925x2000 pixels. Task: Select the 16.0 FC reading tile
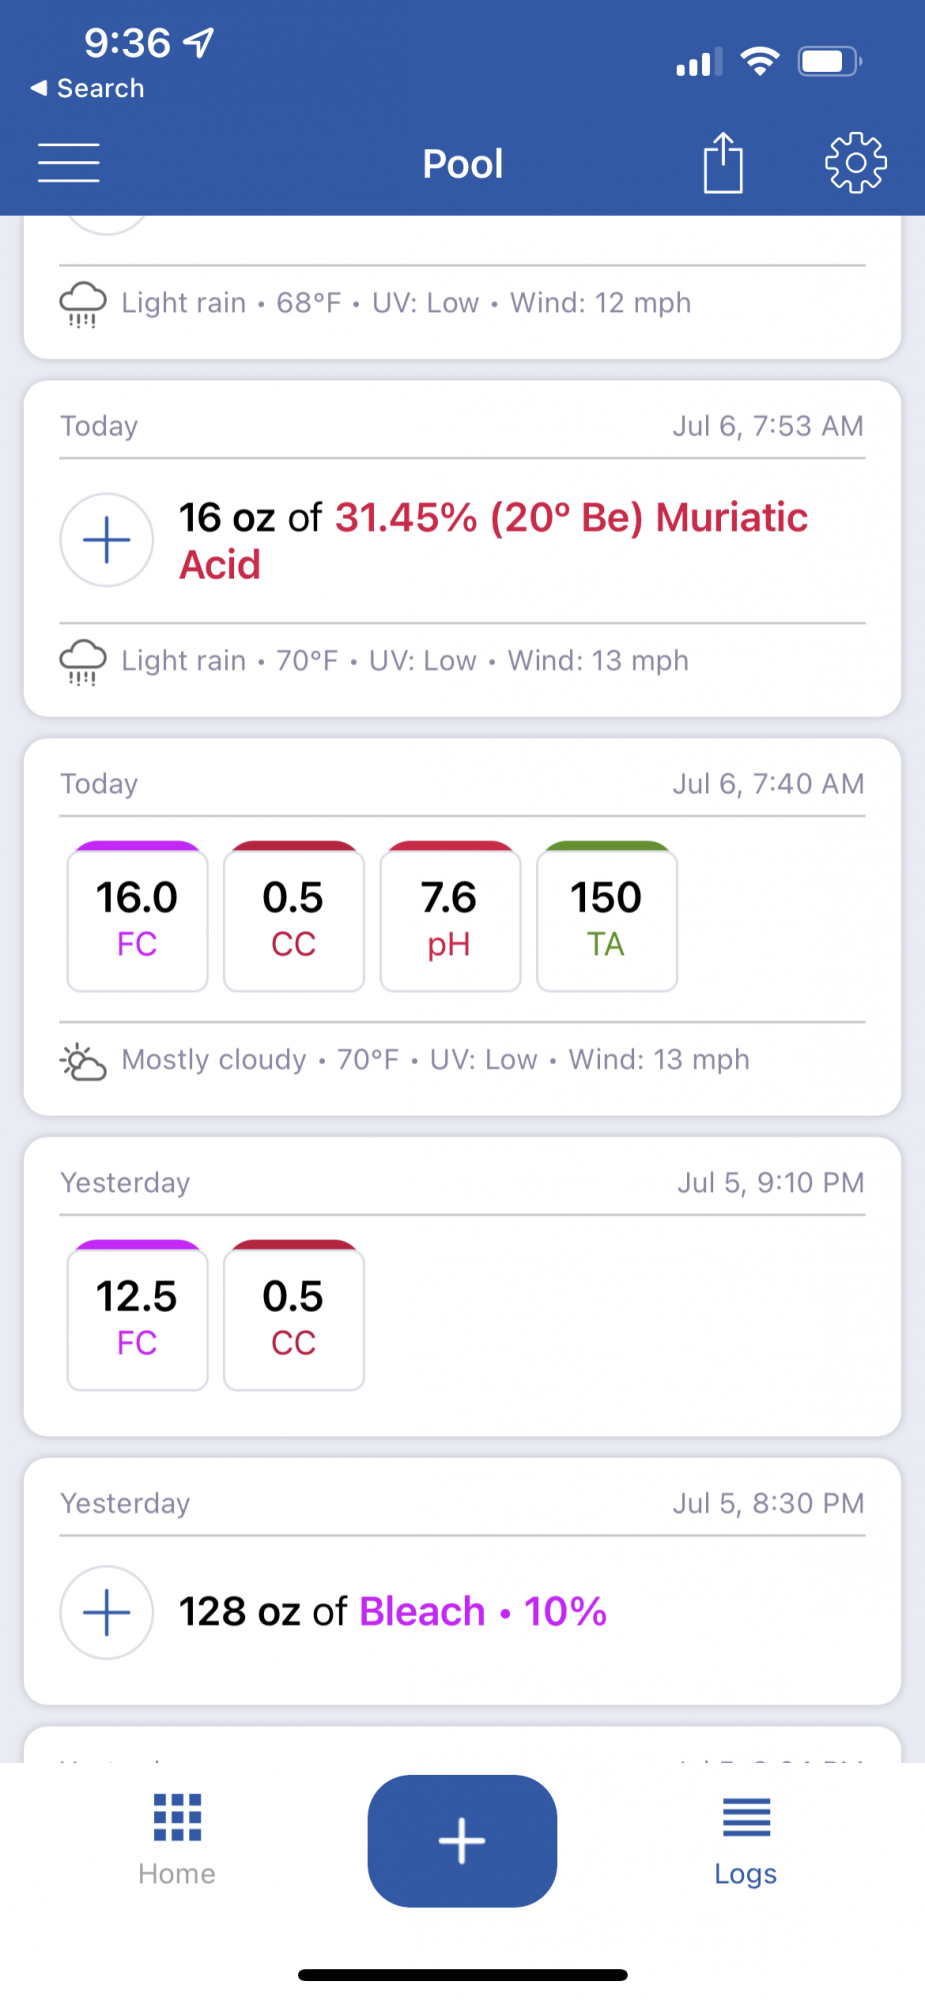137,917
